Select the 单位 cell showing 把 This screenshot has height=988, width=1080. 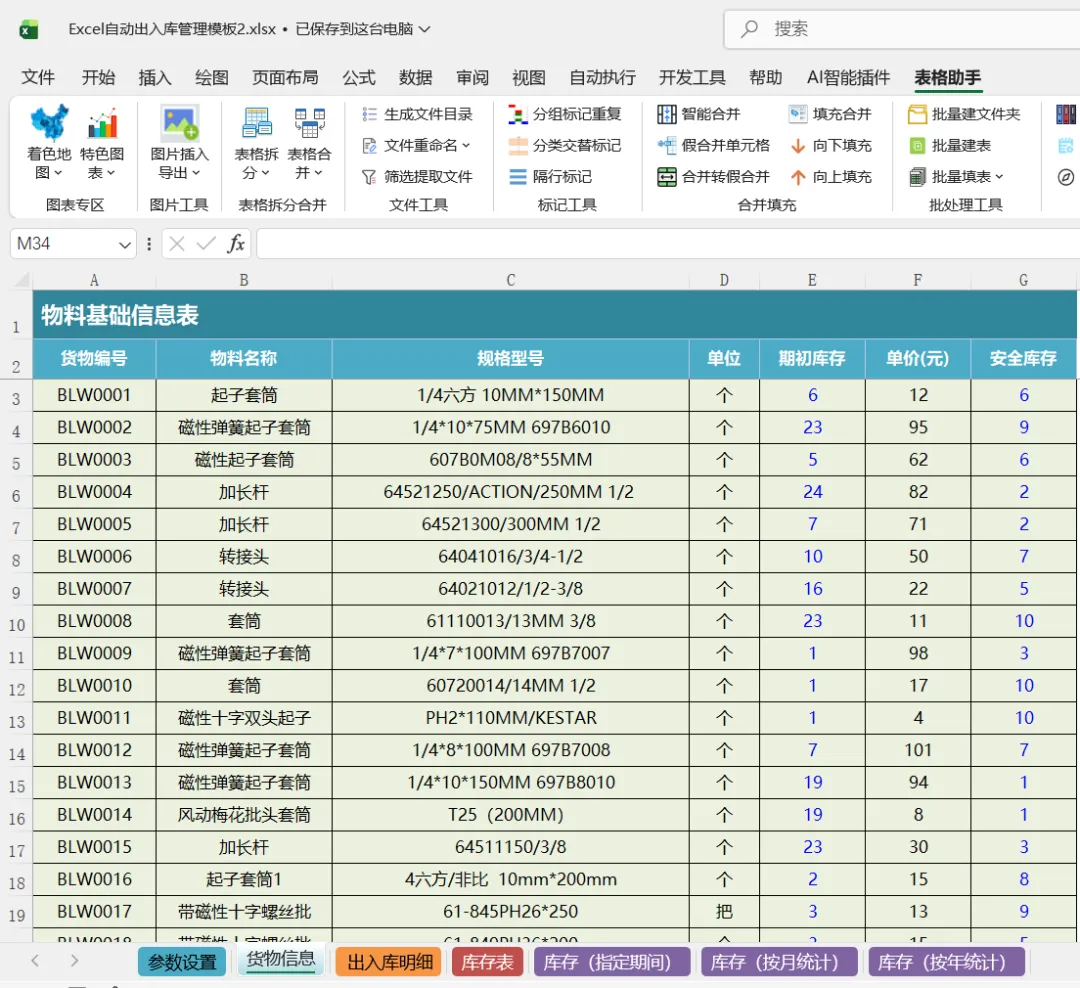click(x=724, y=912)
